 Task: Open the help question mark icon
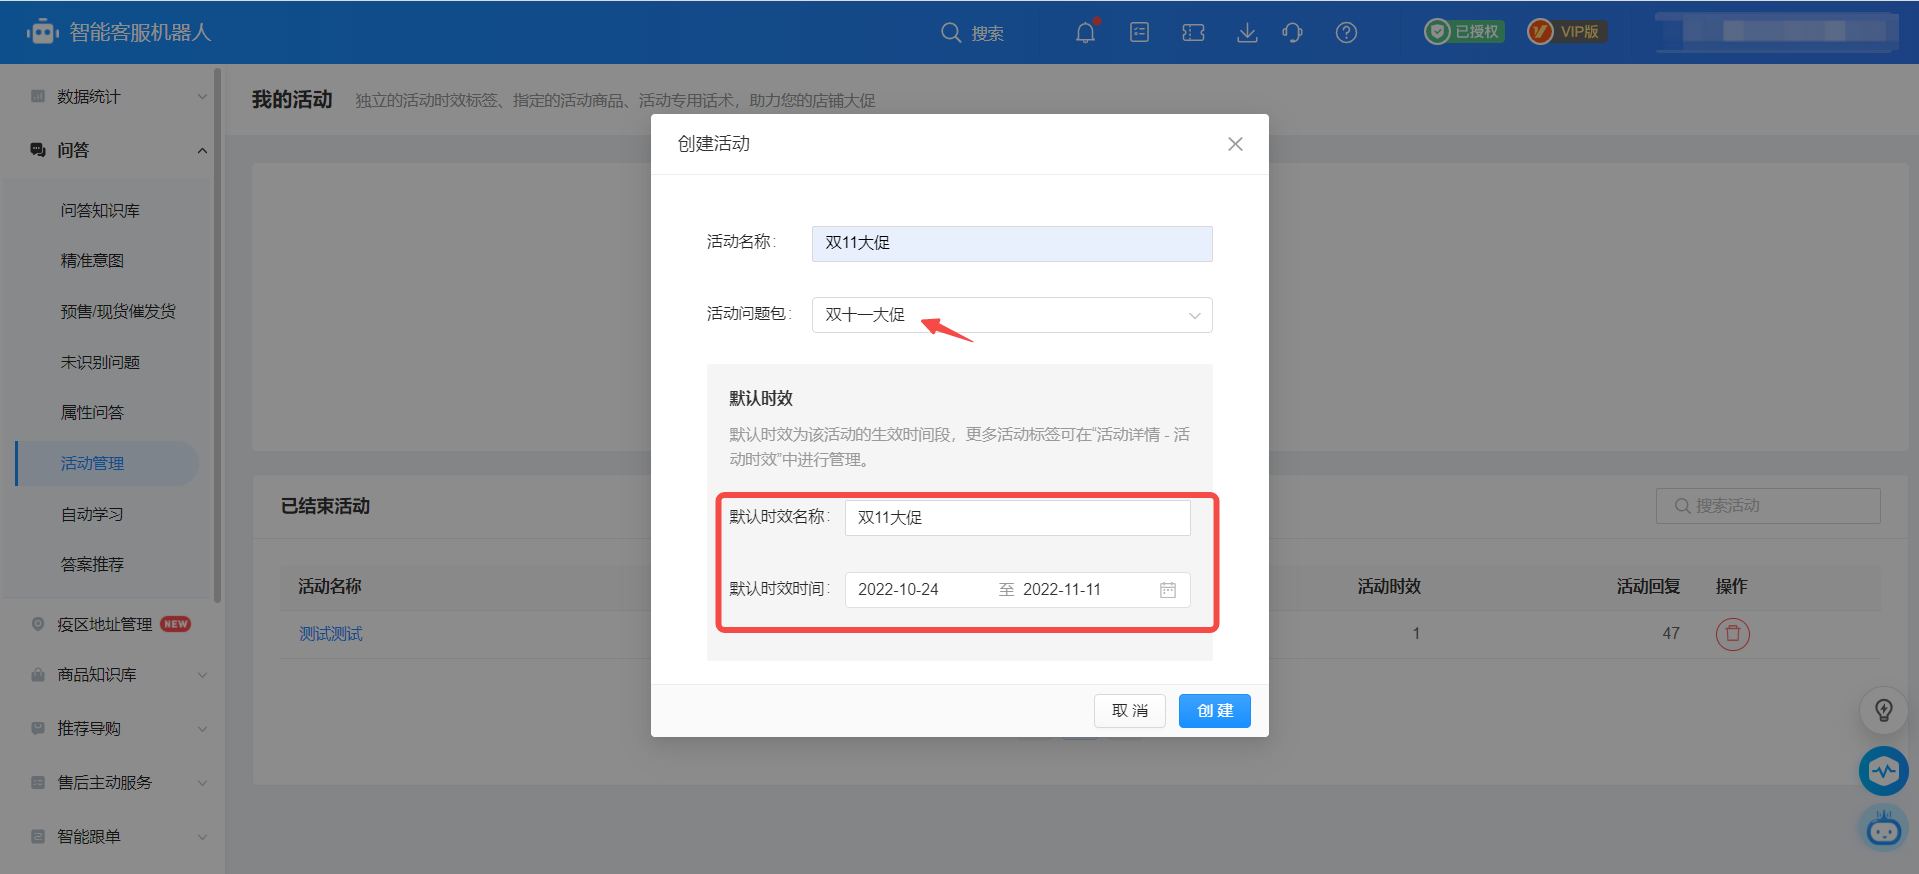click(x=1346, y=33)
